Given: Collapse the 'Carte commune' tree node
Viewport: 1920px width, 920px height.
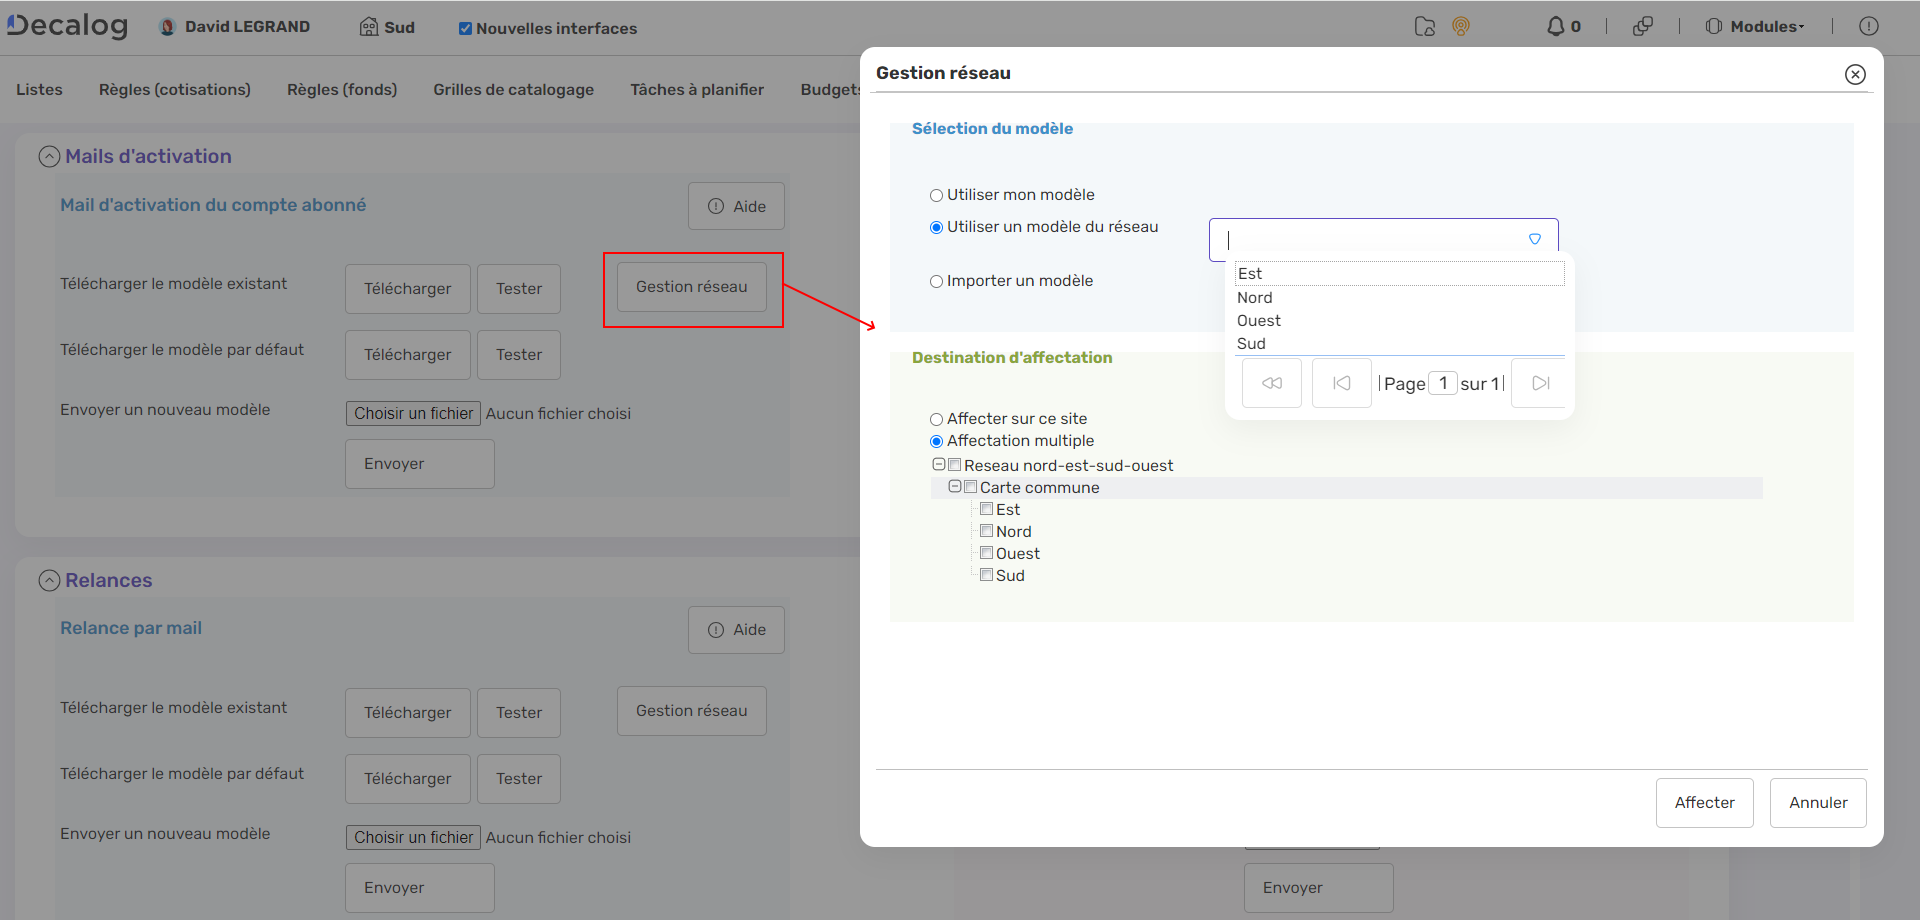Looking at the screenshot, I should click(x=955, y=487).
